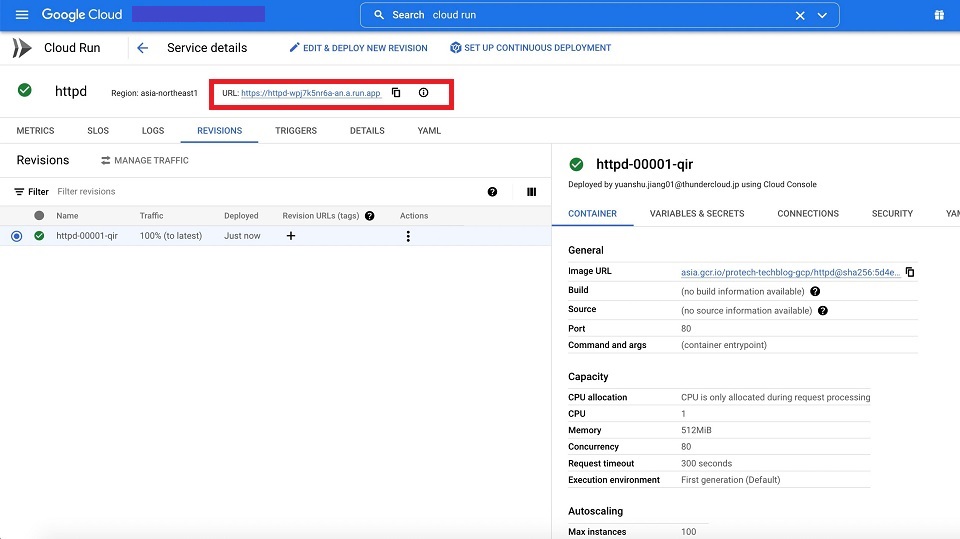
Task: Open the httpd run.app service URL link
Action: pos(310,93)
